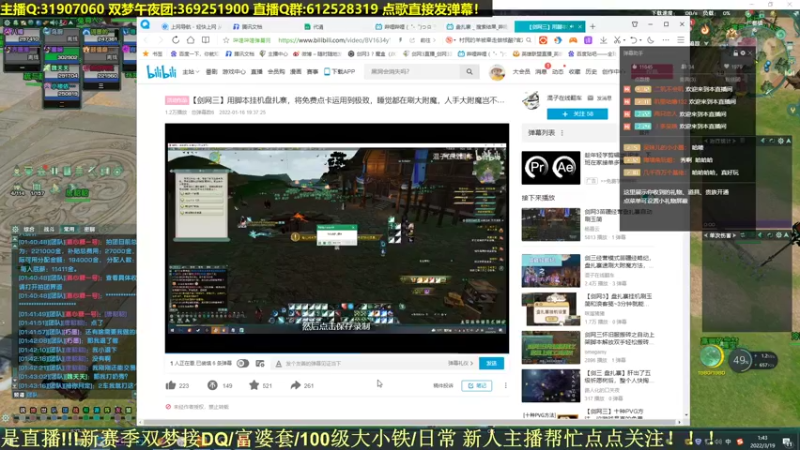Open the browser hamburger menu icon
800x450 pixels.
pos(681,40)
